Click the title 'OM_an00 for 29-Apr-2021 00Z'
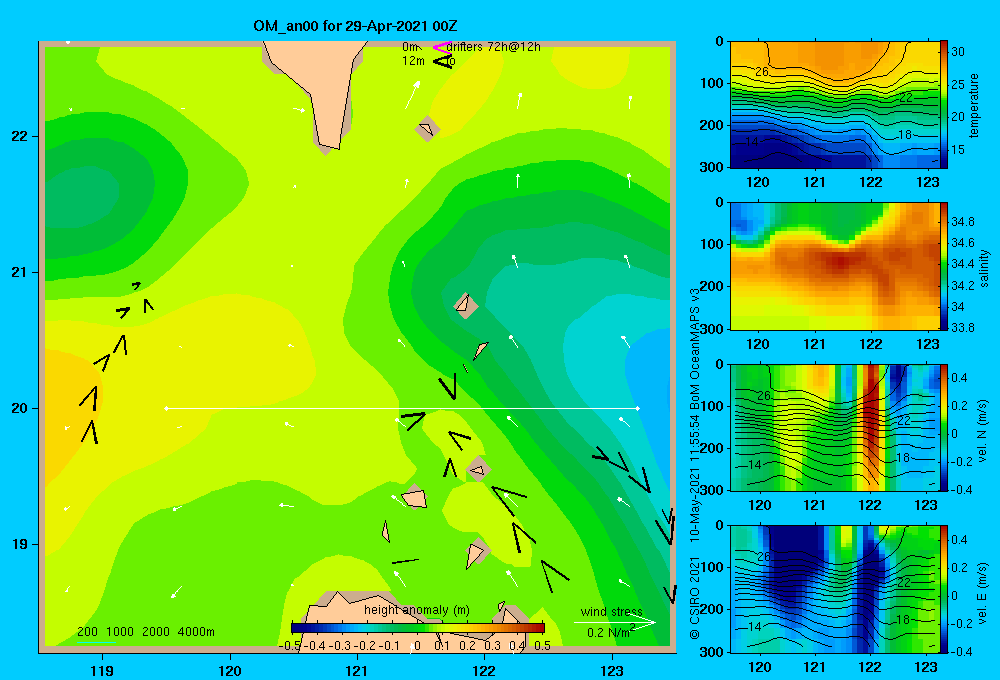This screenshot has height=680, width=1000. click(355, 26)
